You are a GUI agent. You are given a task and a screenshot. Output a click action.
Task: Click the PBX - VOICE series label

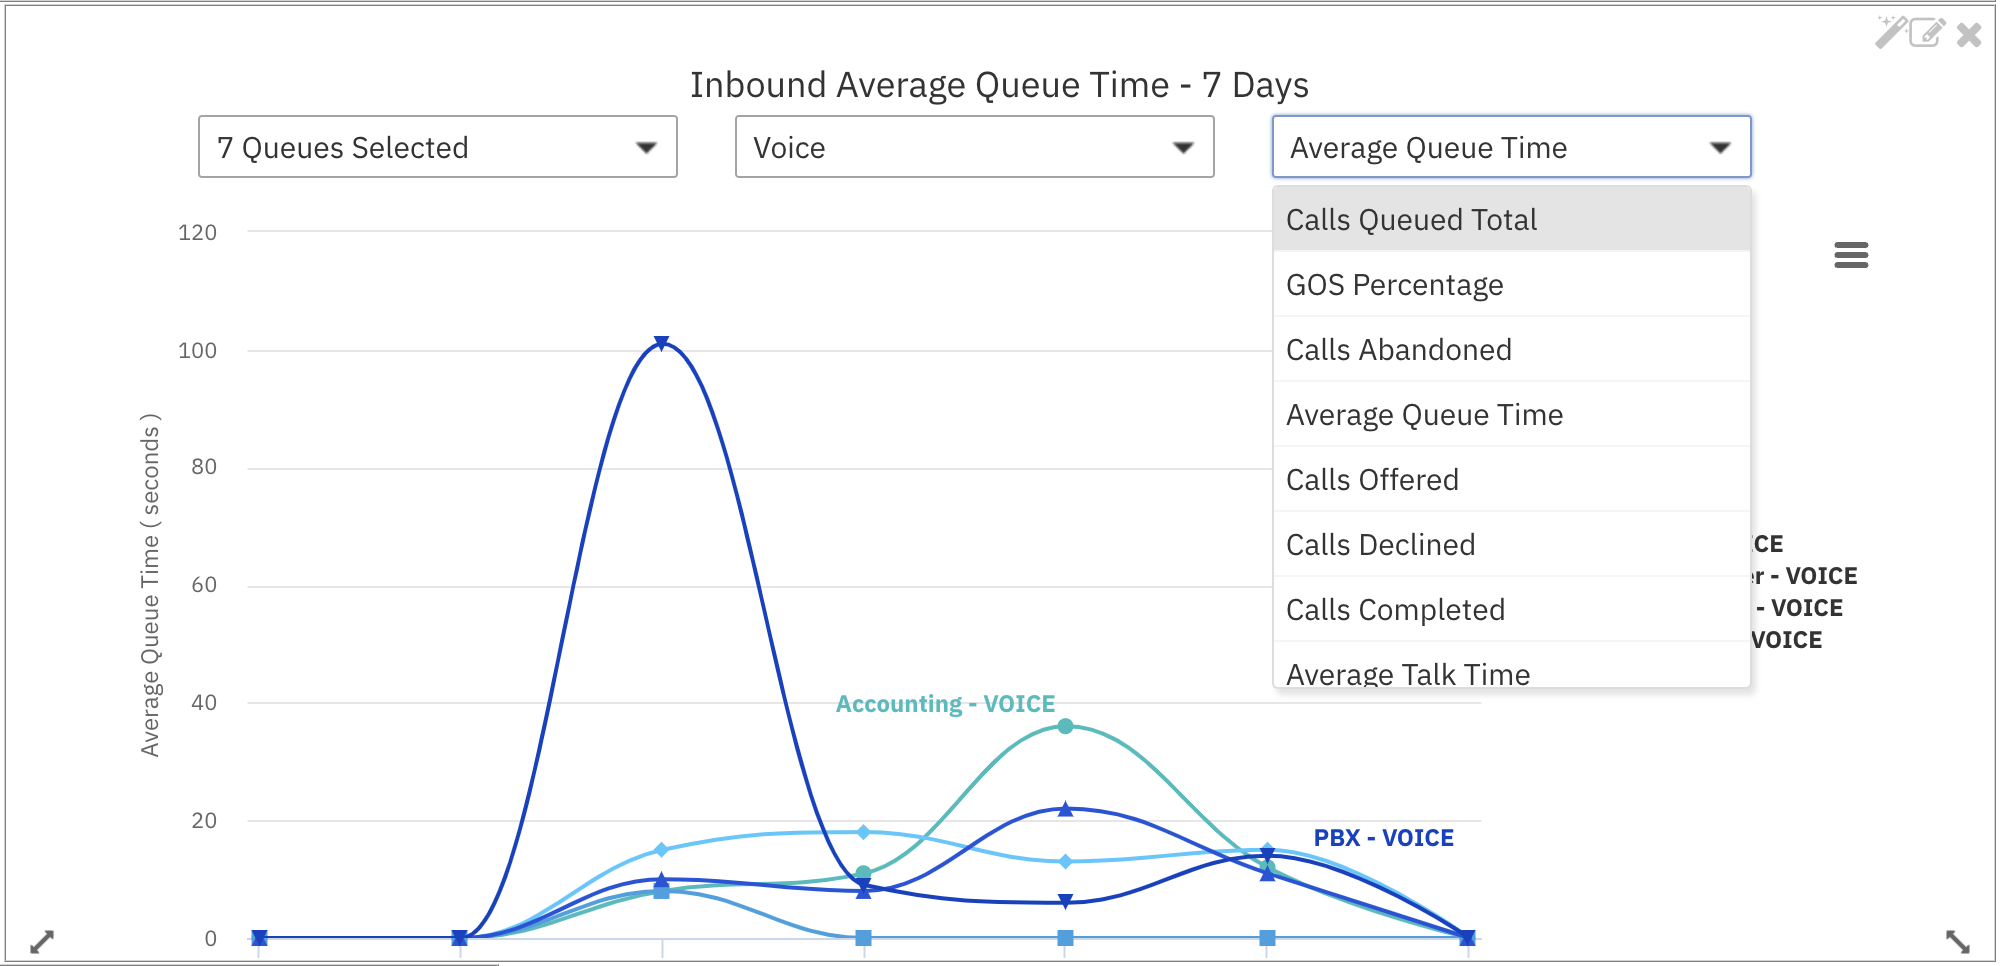coord(1383,838)
